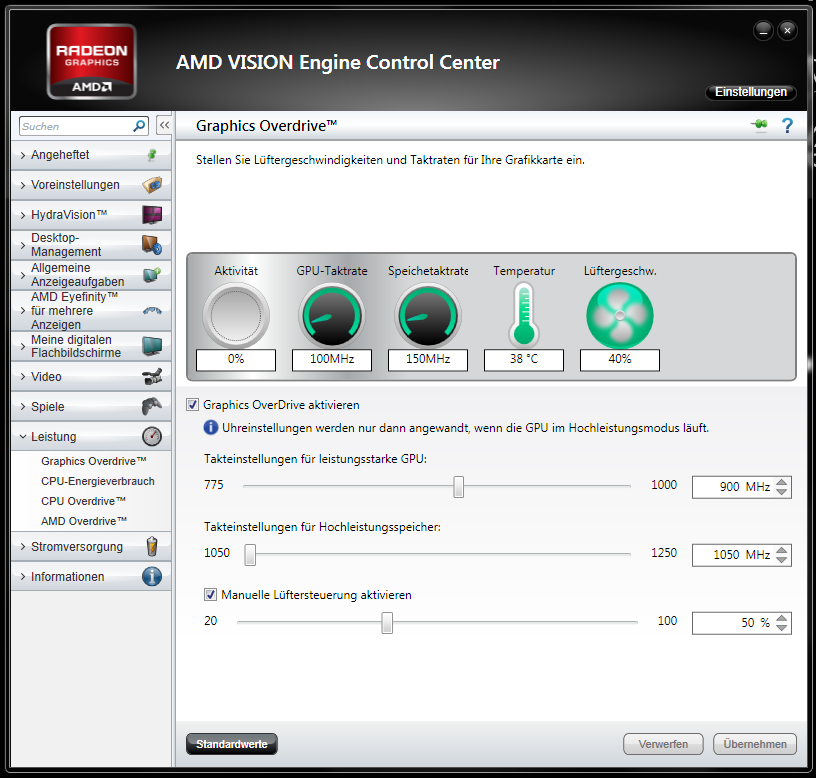This screenshot has height=778, width=816.
Task: Click the AMD Eyefinity icon
Action: [x=152, y=311]
